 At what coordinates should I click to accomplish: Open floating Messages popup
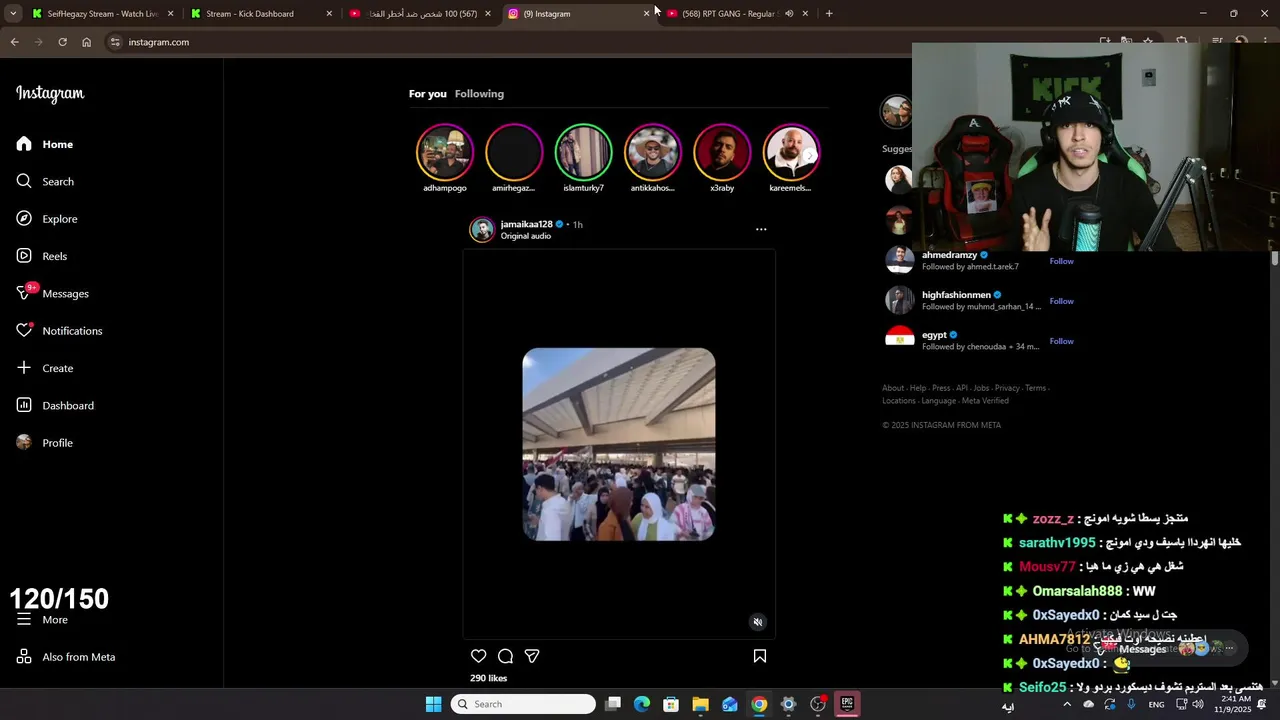coord(1167,648)
